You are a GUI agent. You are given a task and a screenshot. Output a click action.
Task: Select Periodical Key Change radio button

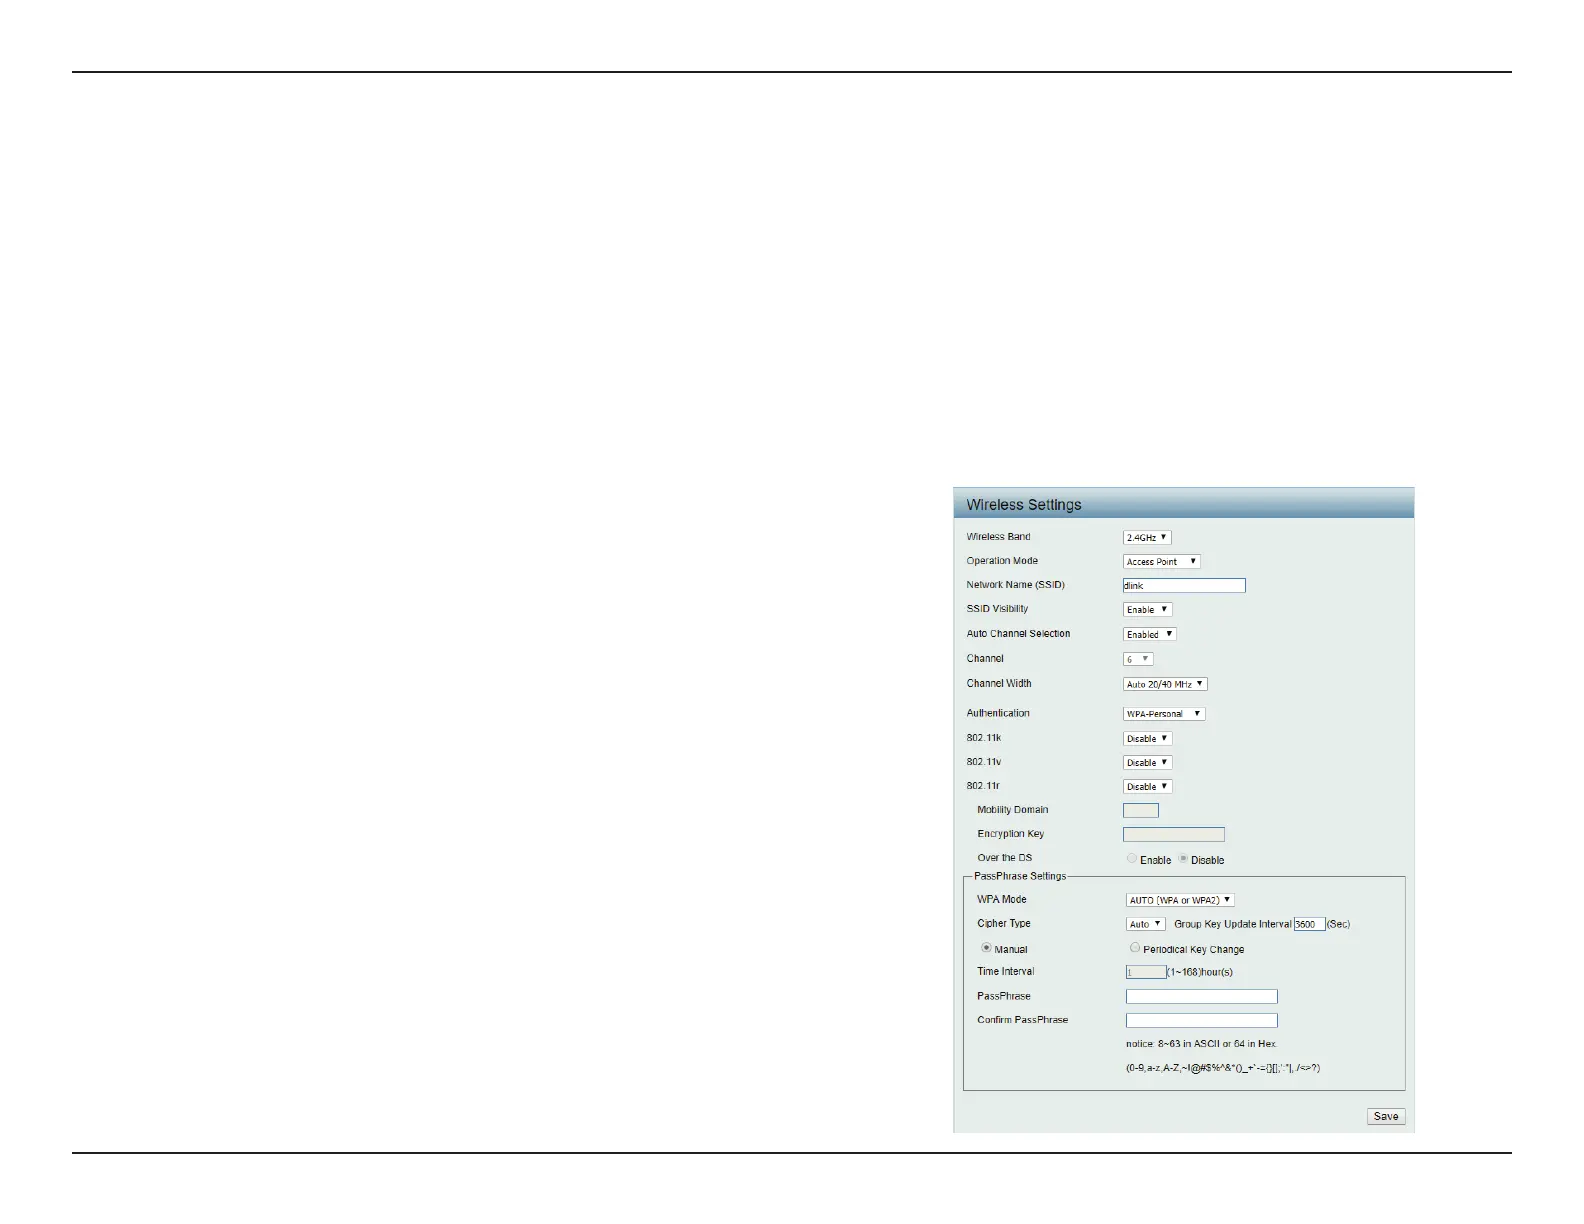pos(1135,947)
